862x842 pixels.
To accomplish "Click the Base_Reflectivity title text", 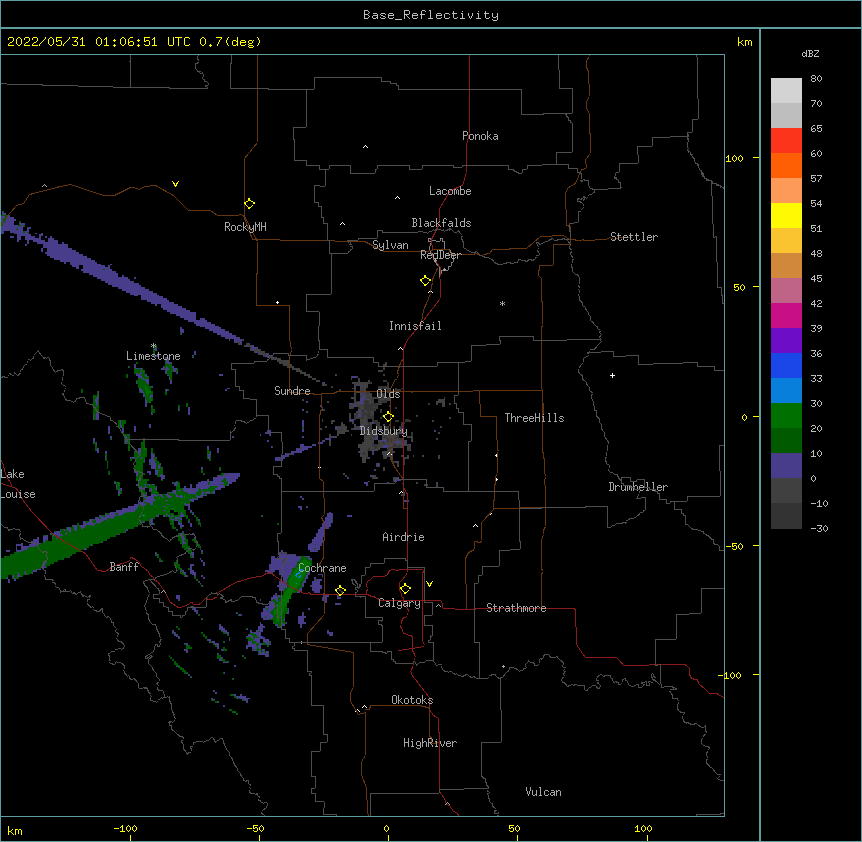I will click(430, 15).
